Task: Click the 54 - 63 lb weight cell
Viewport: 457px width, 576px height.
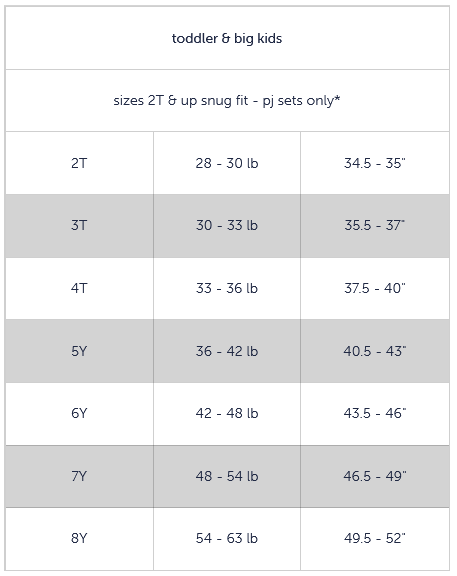Action: (227, 539)
